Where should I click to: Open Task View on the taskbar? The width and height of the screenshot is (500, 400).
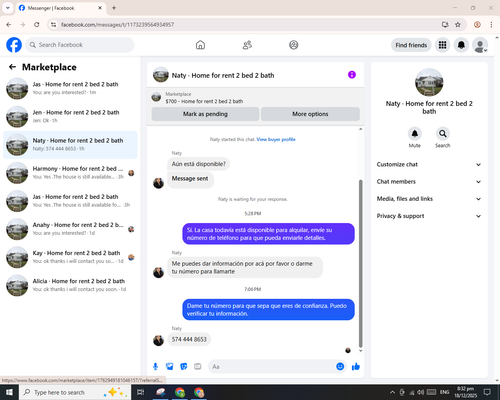pyautogui.click(x=141, y=392)
